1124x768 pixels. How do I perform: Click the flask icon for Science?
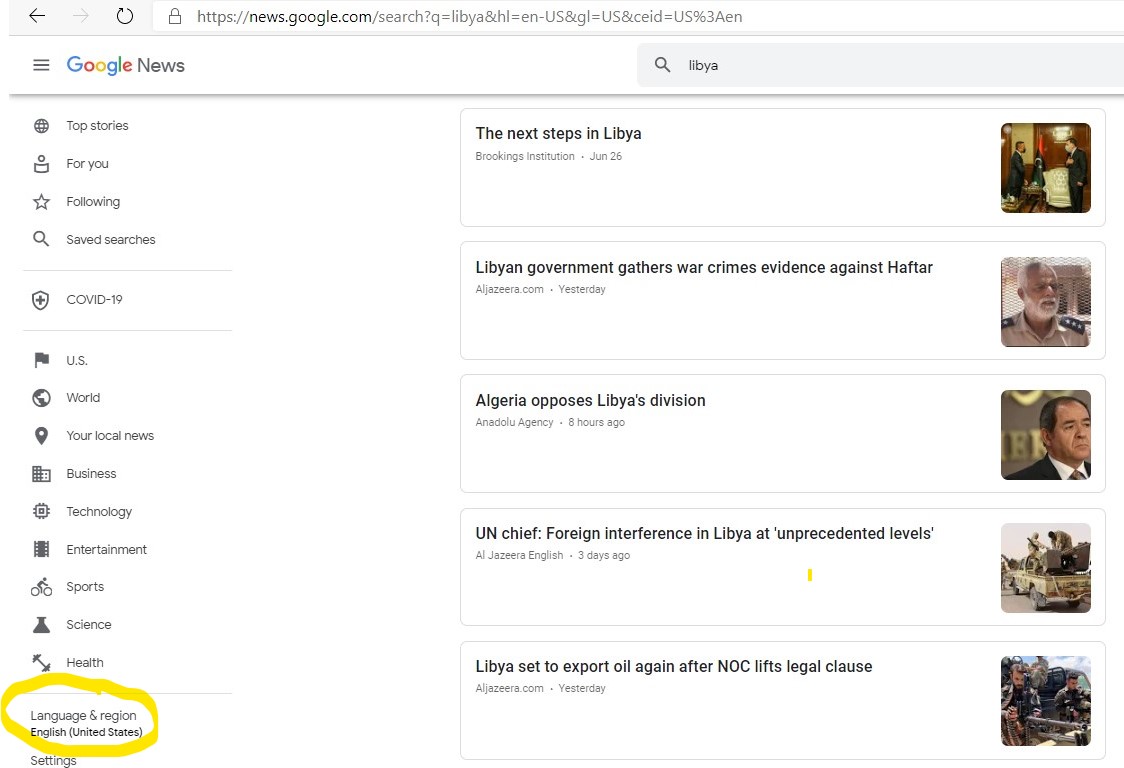[42, 625]
